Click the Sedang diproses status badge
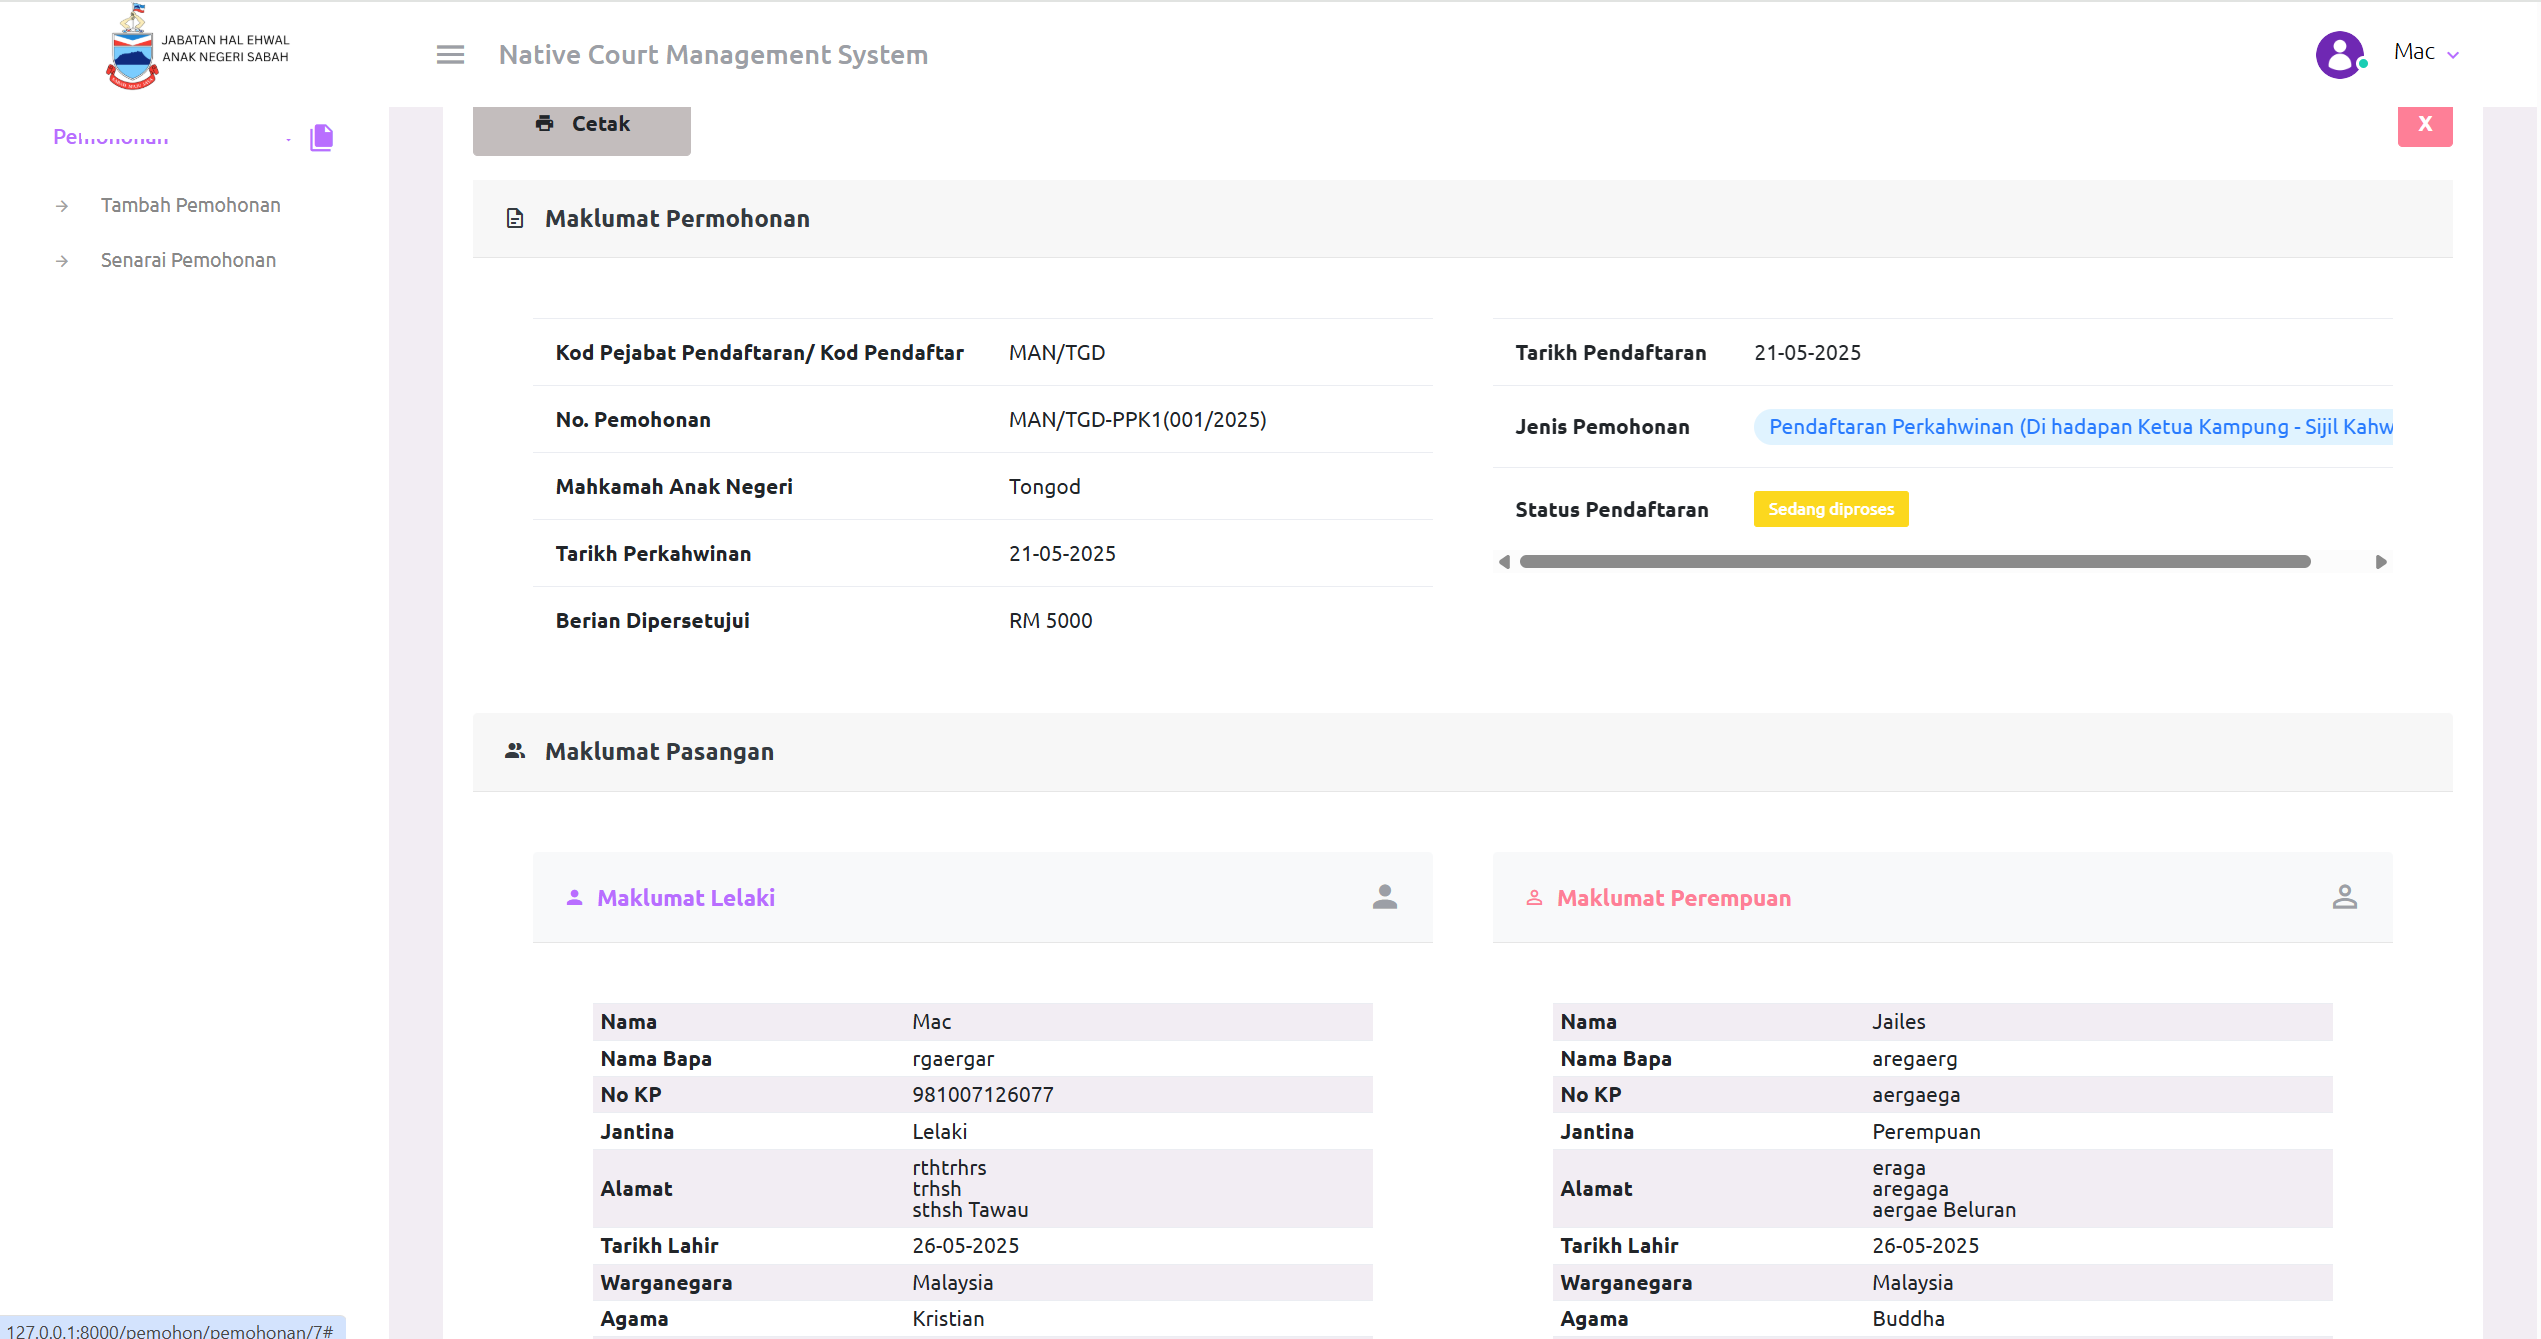2541x1339 pixels. tap(1830, 509)
